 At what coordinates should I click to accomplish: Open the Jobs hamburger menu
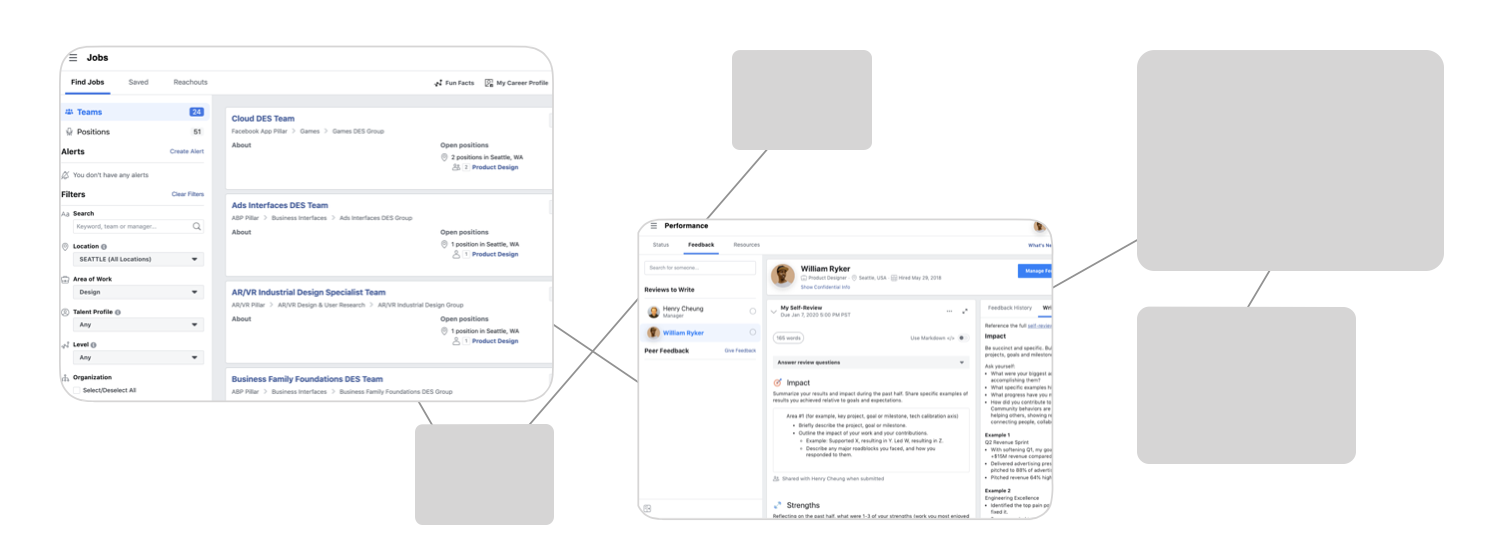(73, 58)
